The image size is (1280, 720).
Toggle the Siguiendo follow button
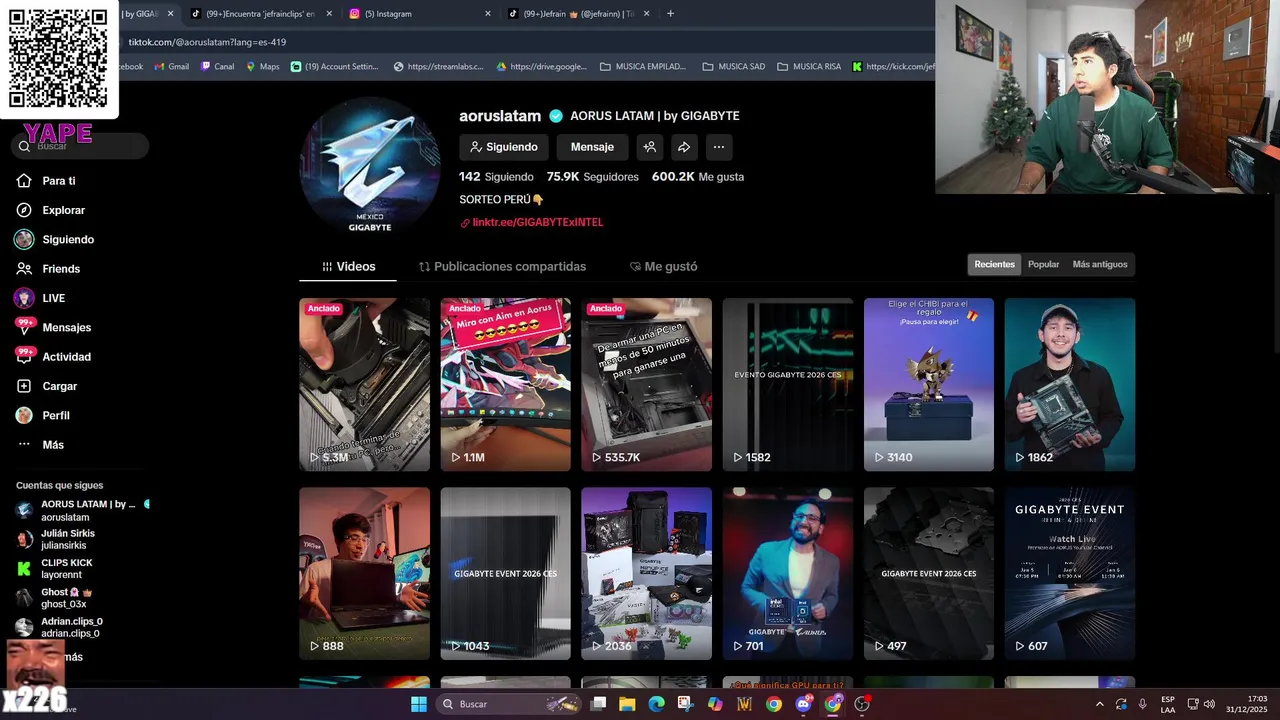(x=504, y=147)
